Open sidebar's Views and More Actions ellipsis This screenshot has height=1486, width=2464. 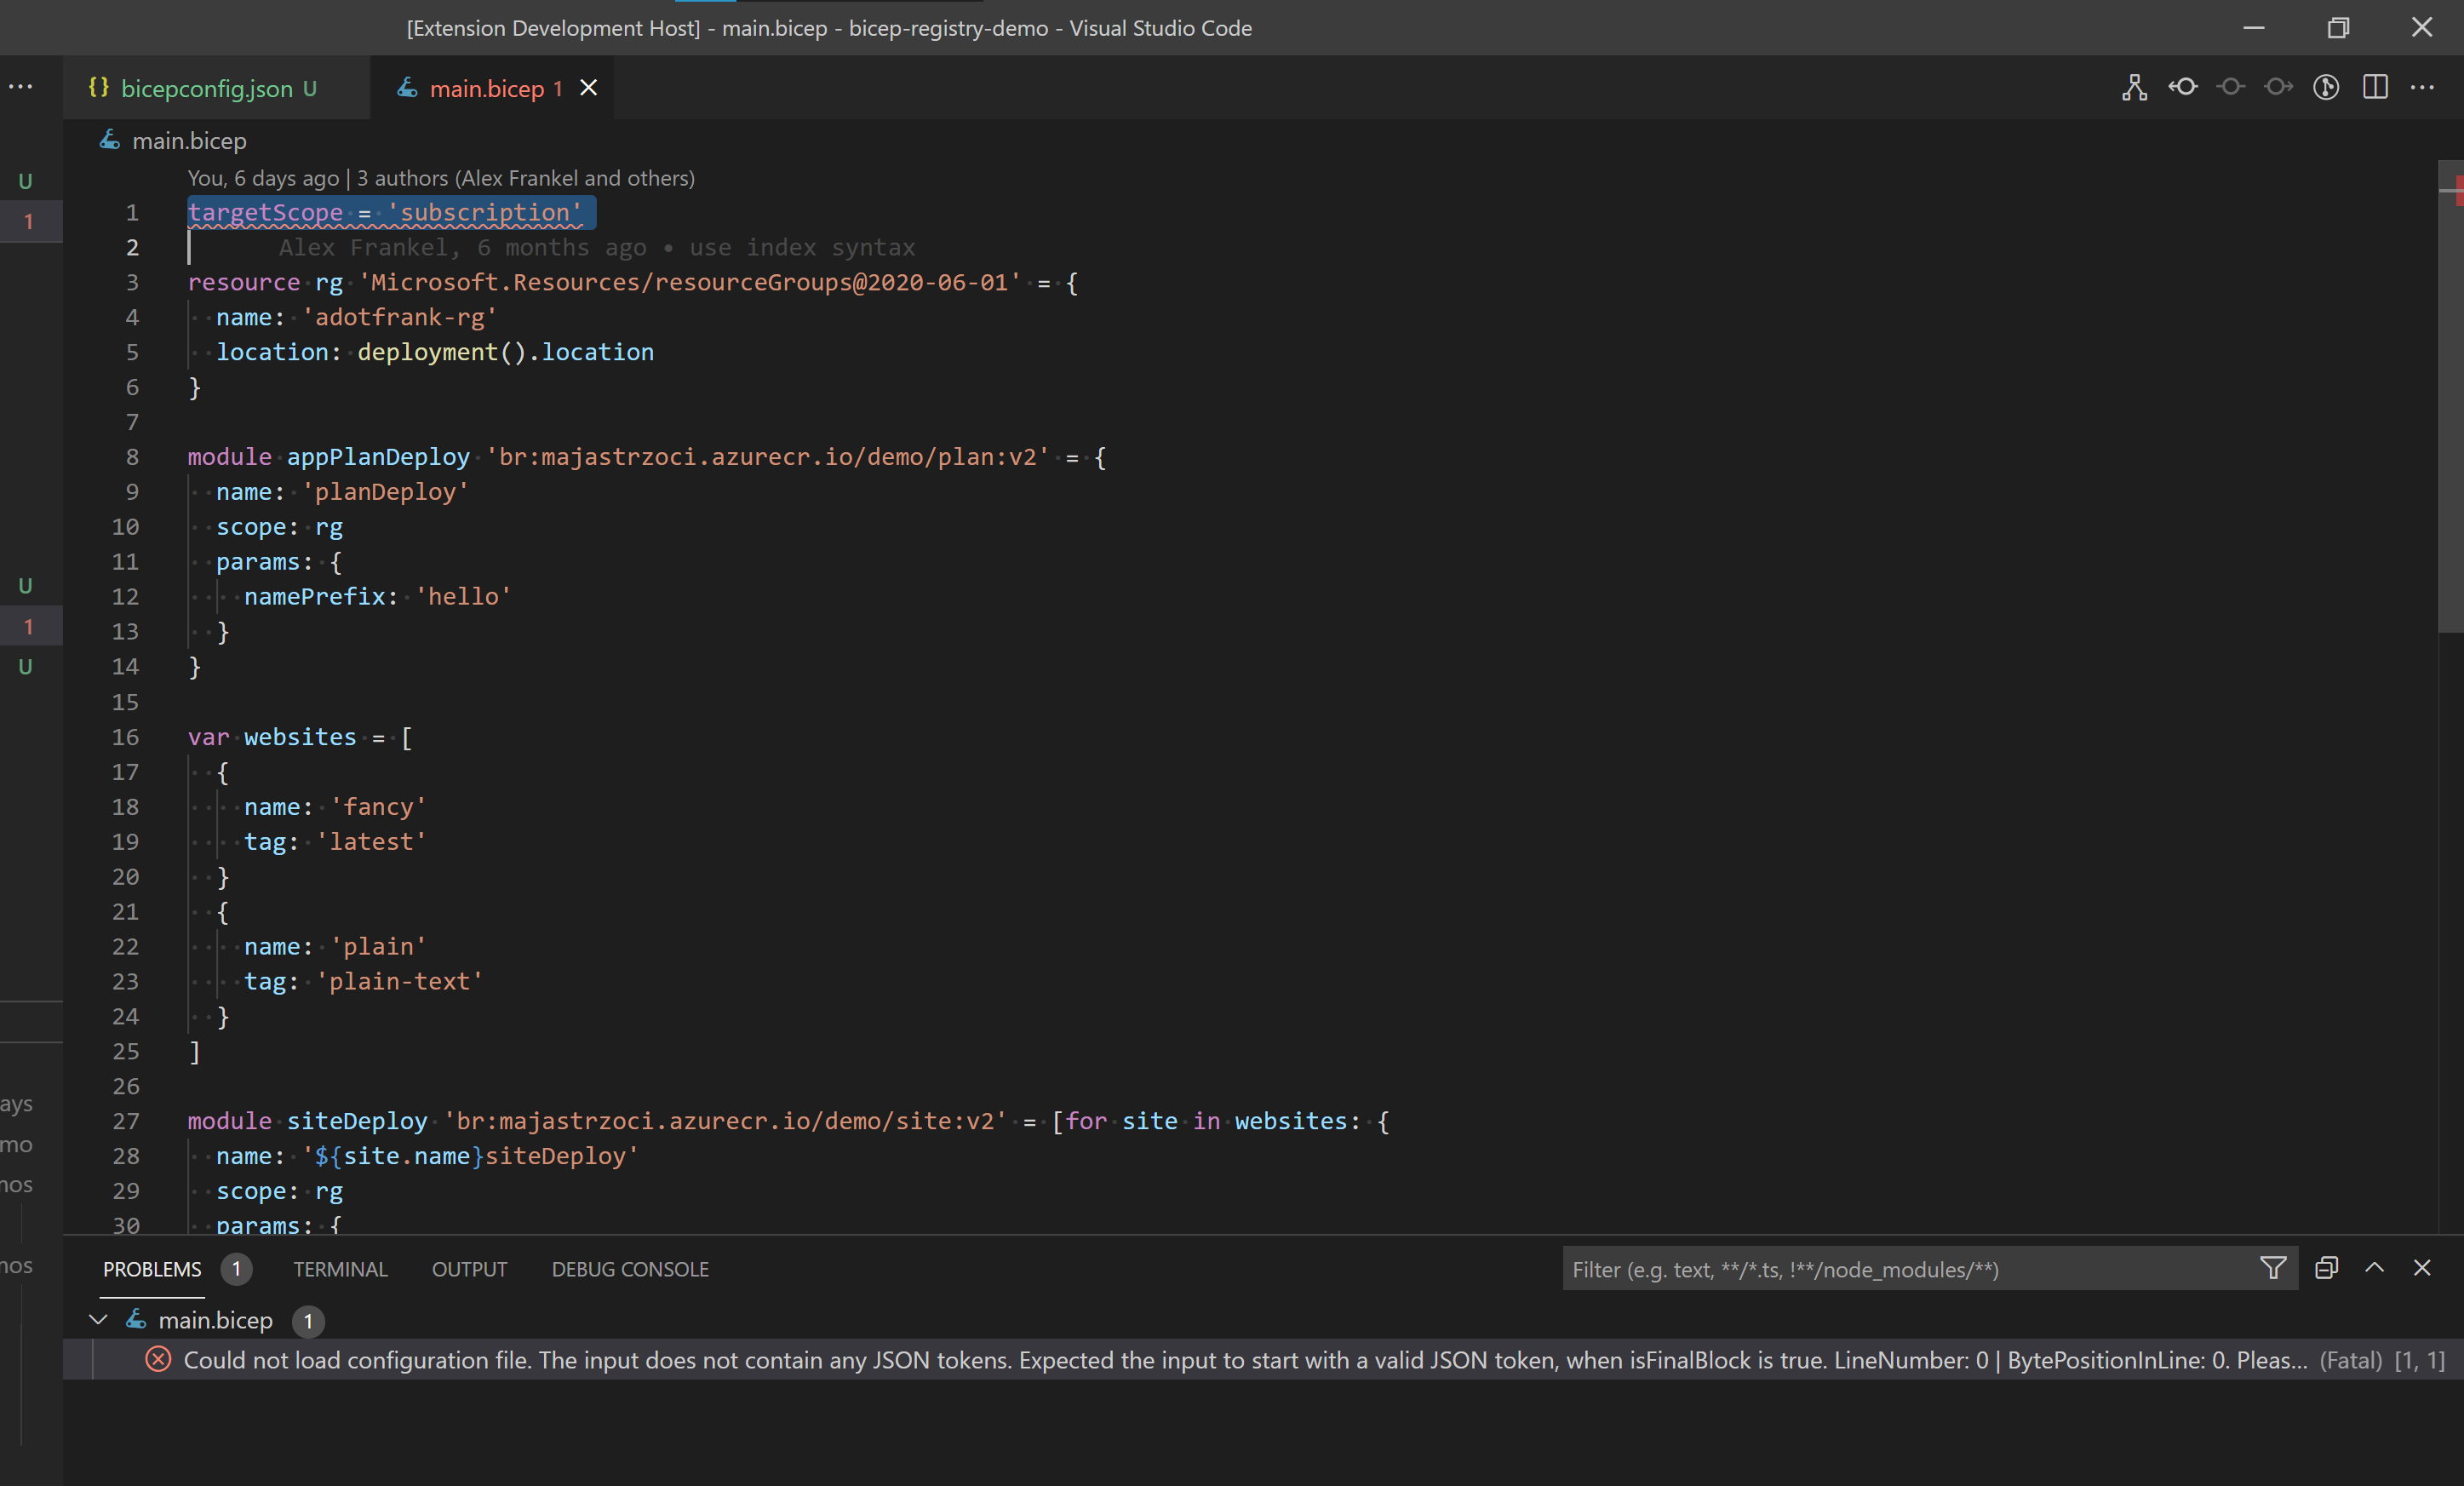point(20,87)
